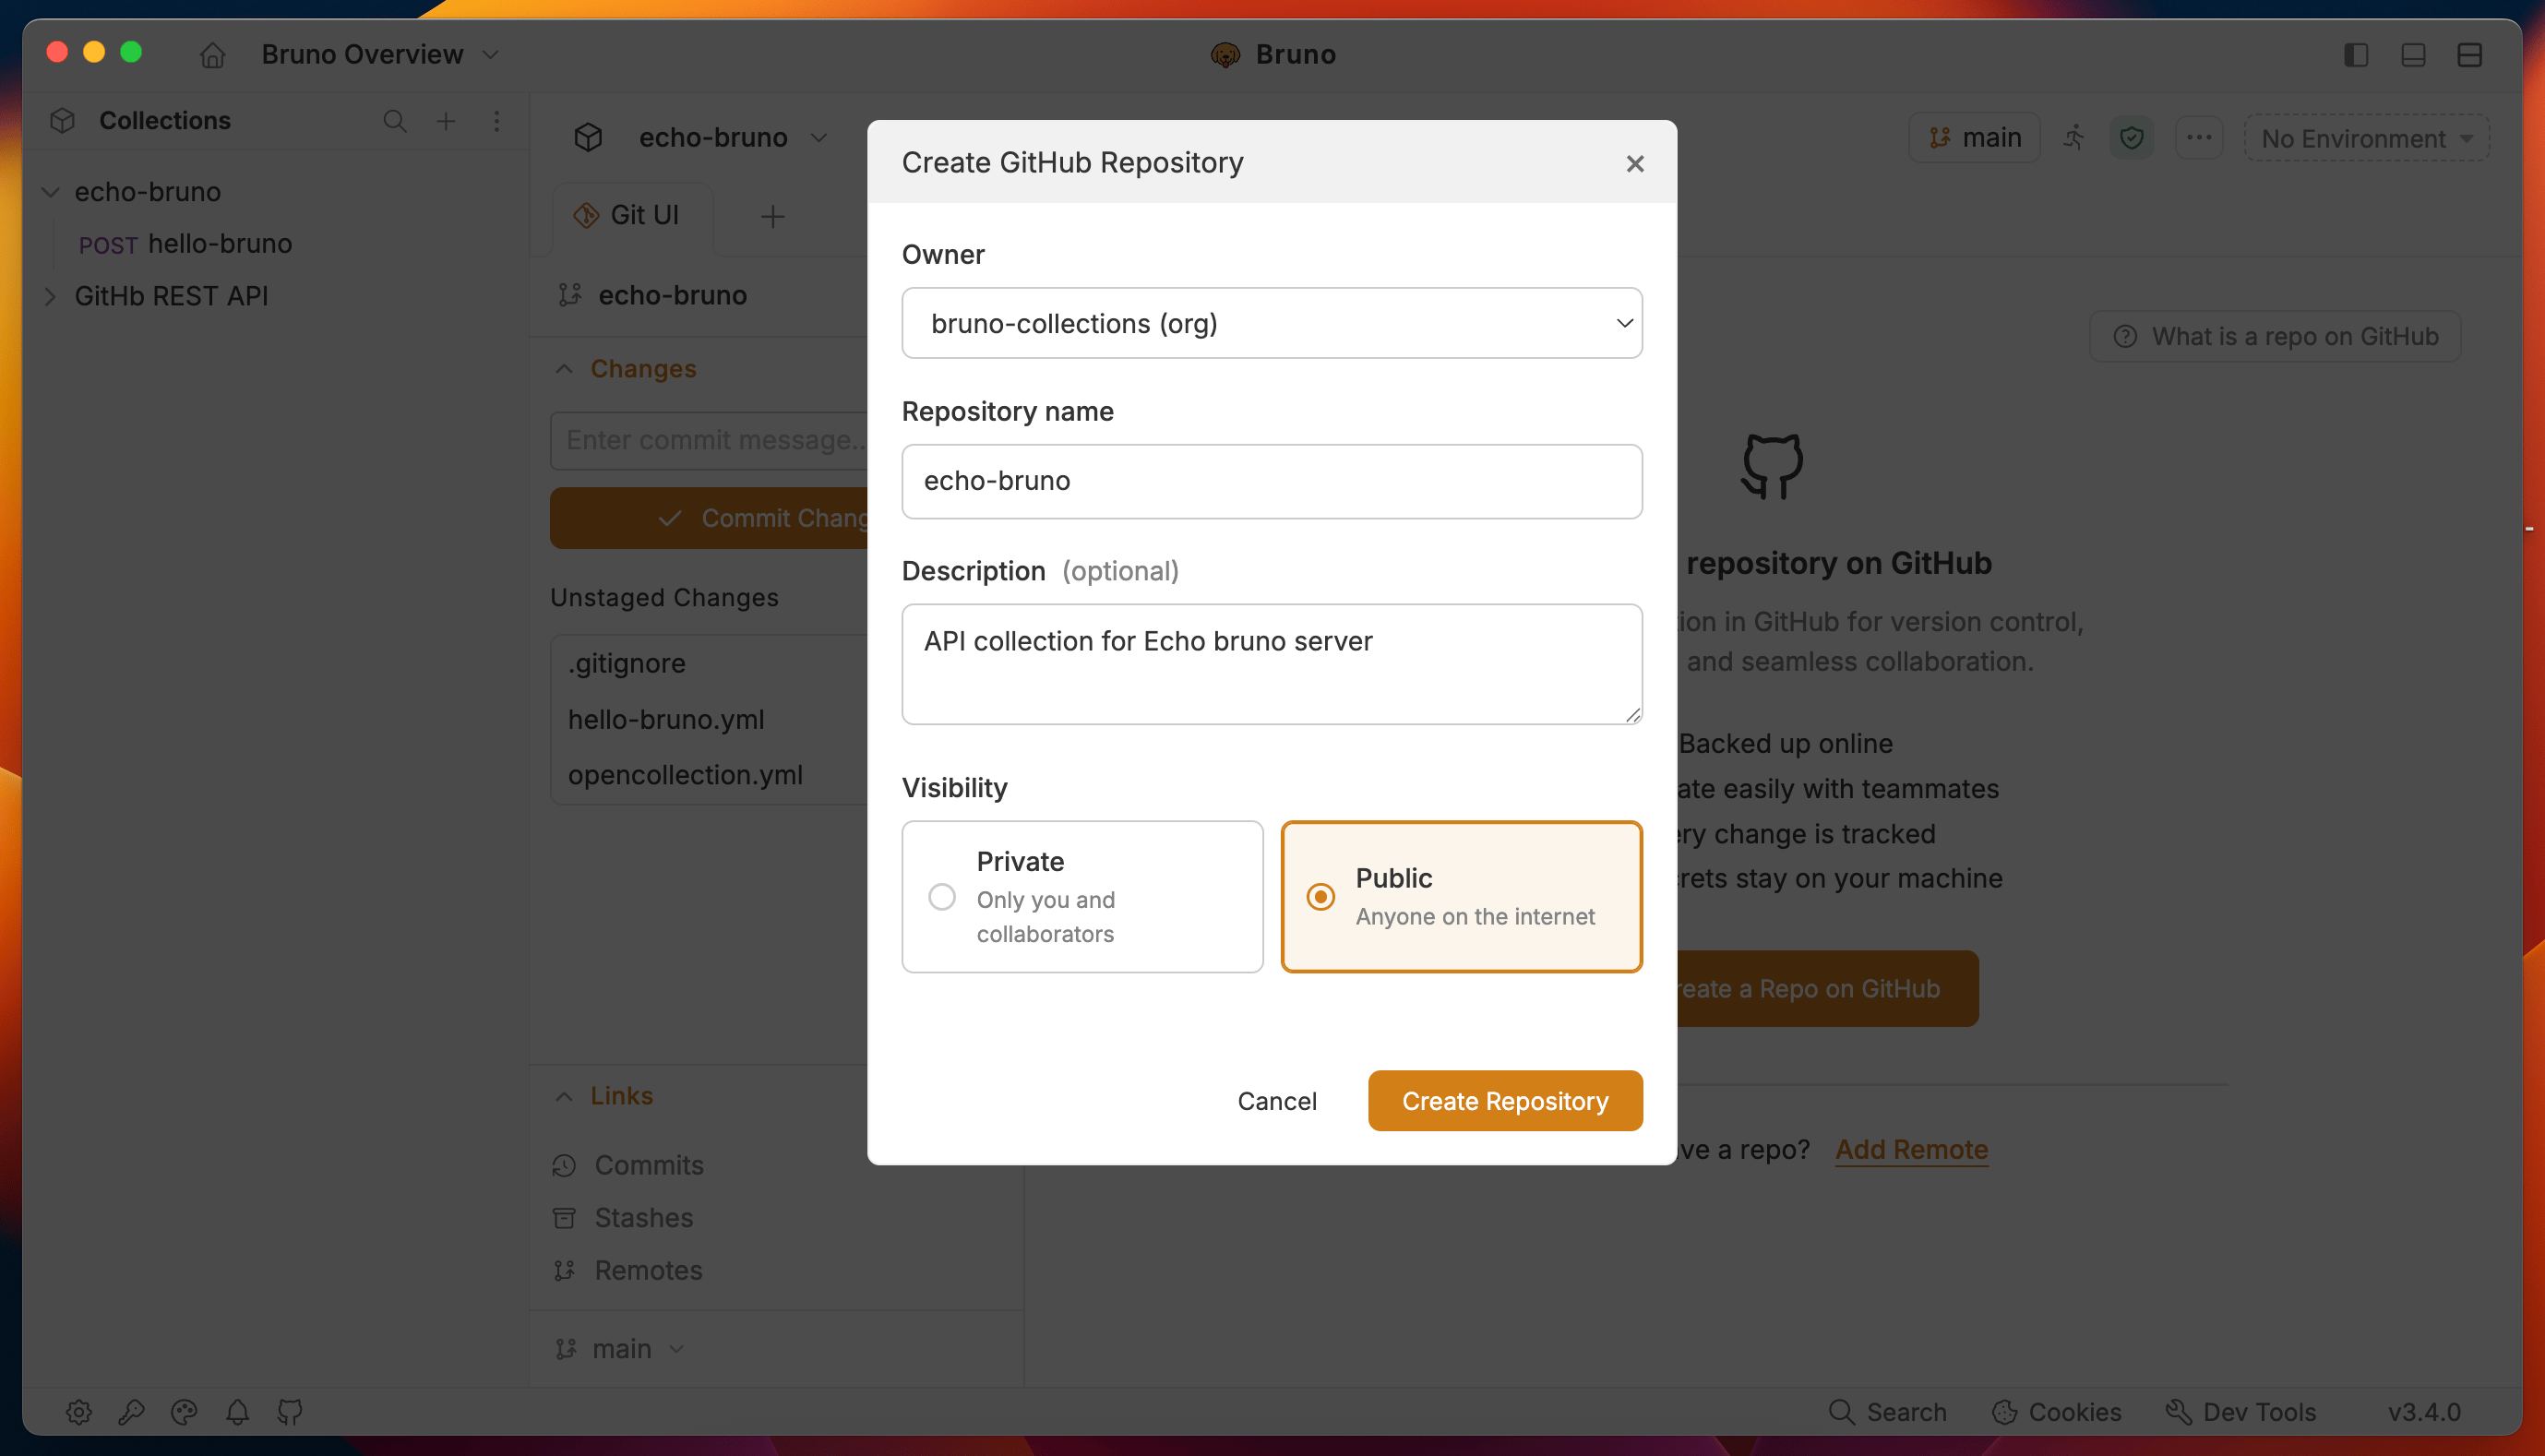Open Dev Tools from status bar
2545x1456 pixels.
coord(2240,1412)
